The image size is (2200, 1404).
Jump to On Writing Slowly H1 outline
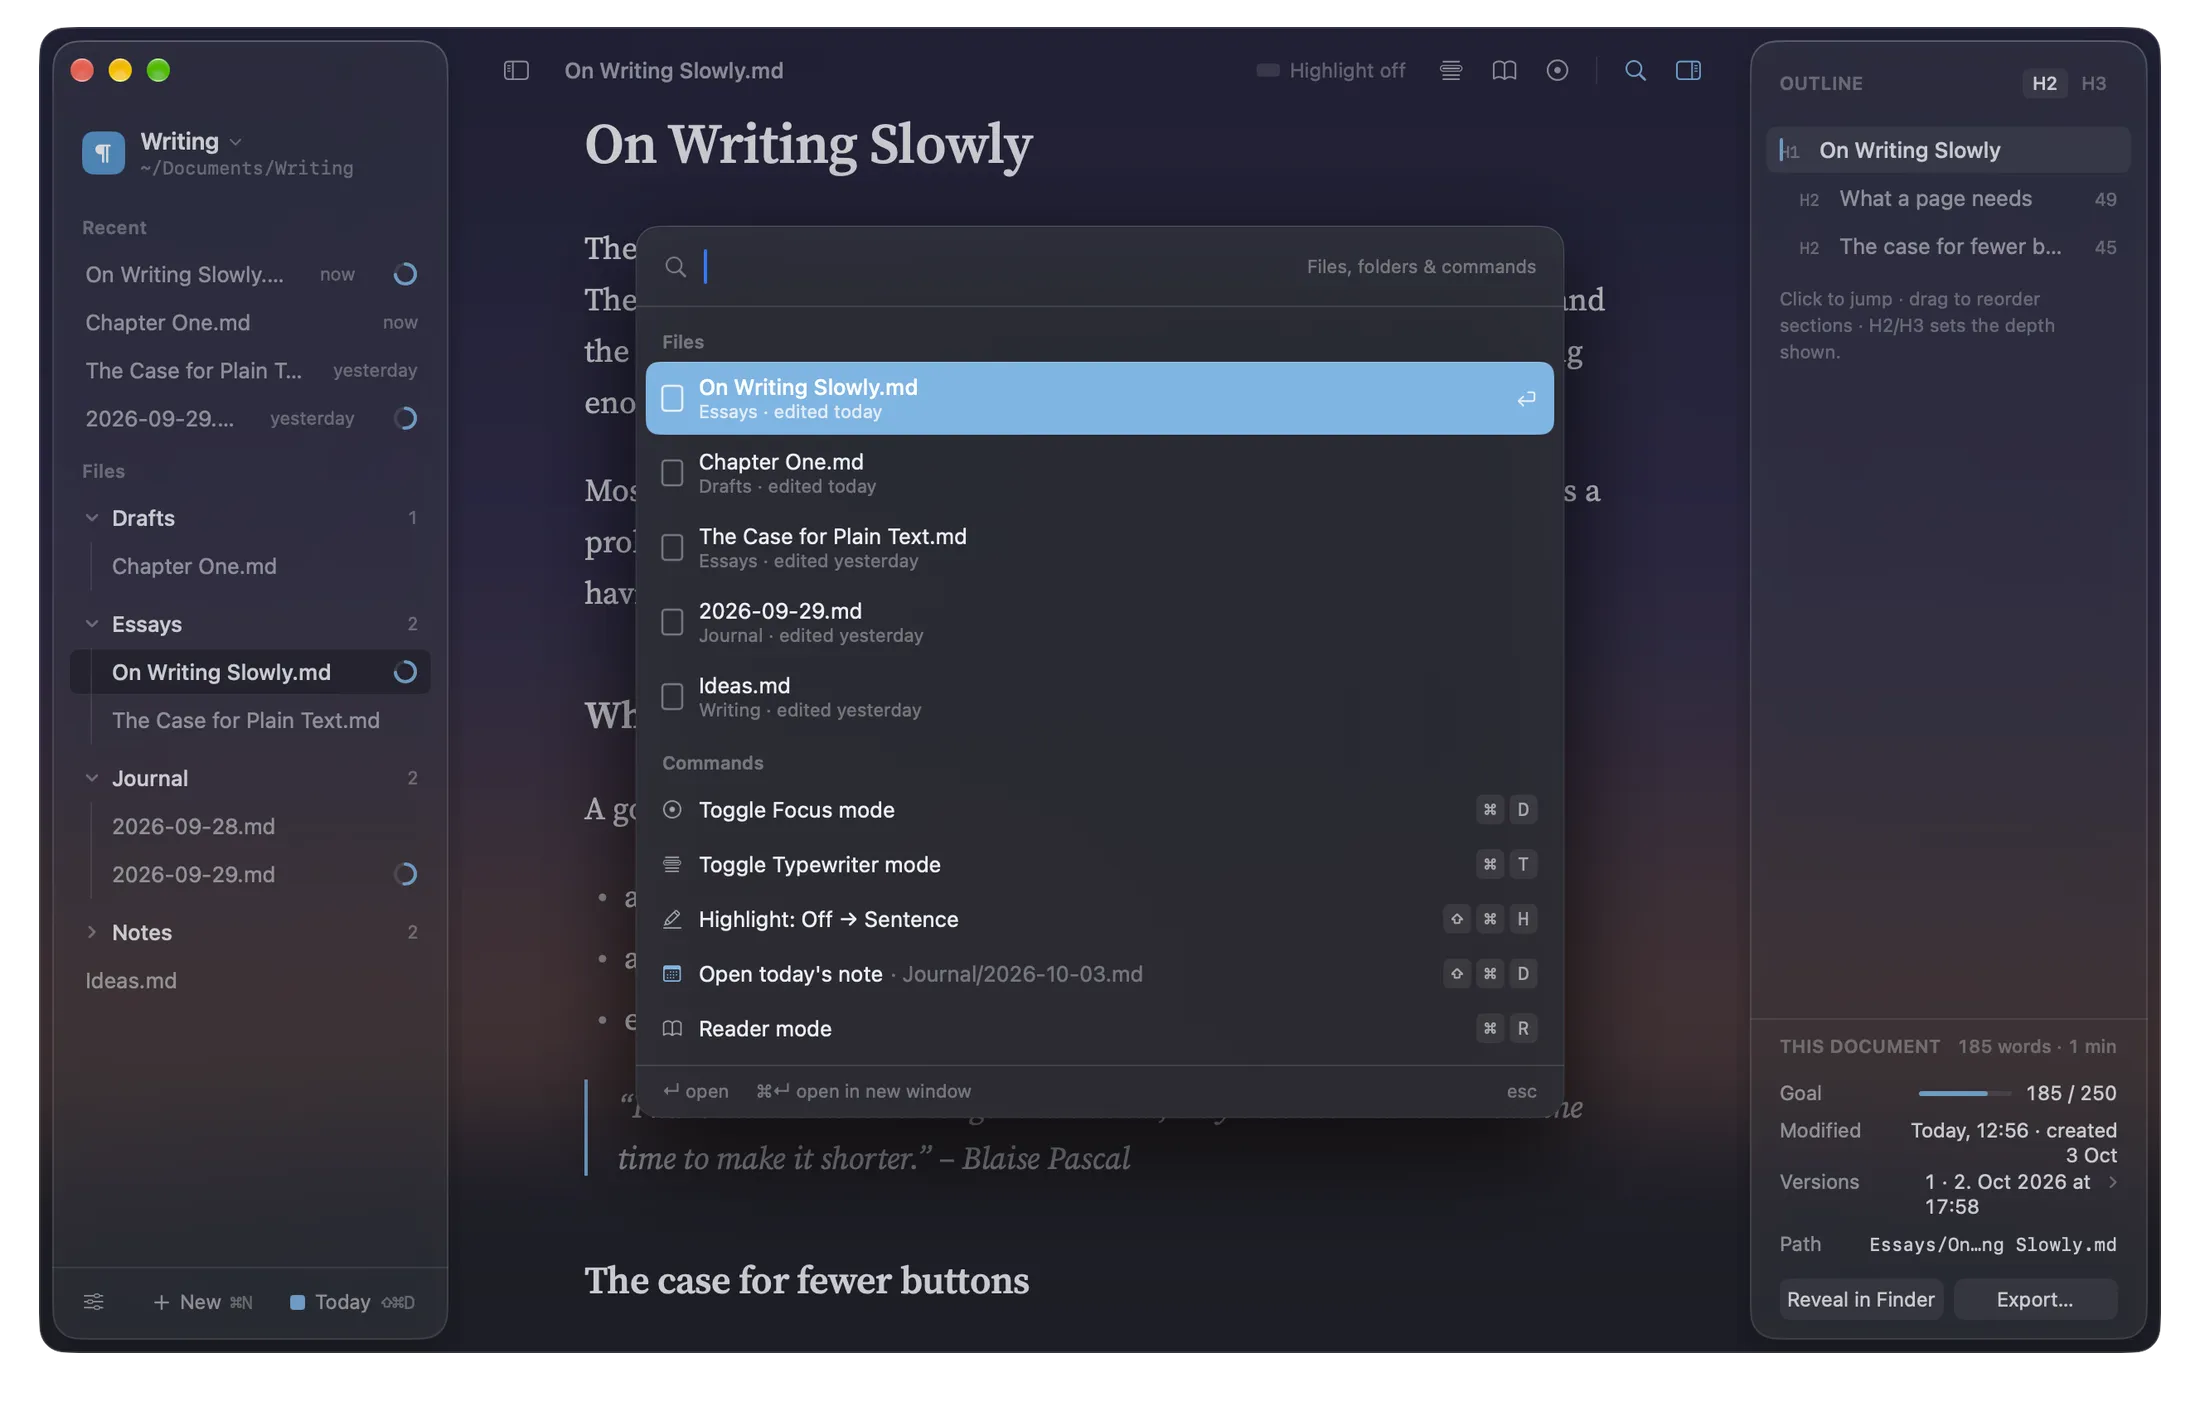point(1948,150)
